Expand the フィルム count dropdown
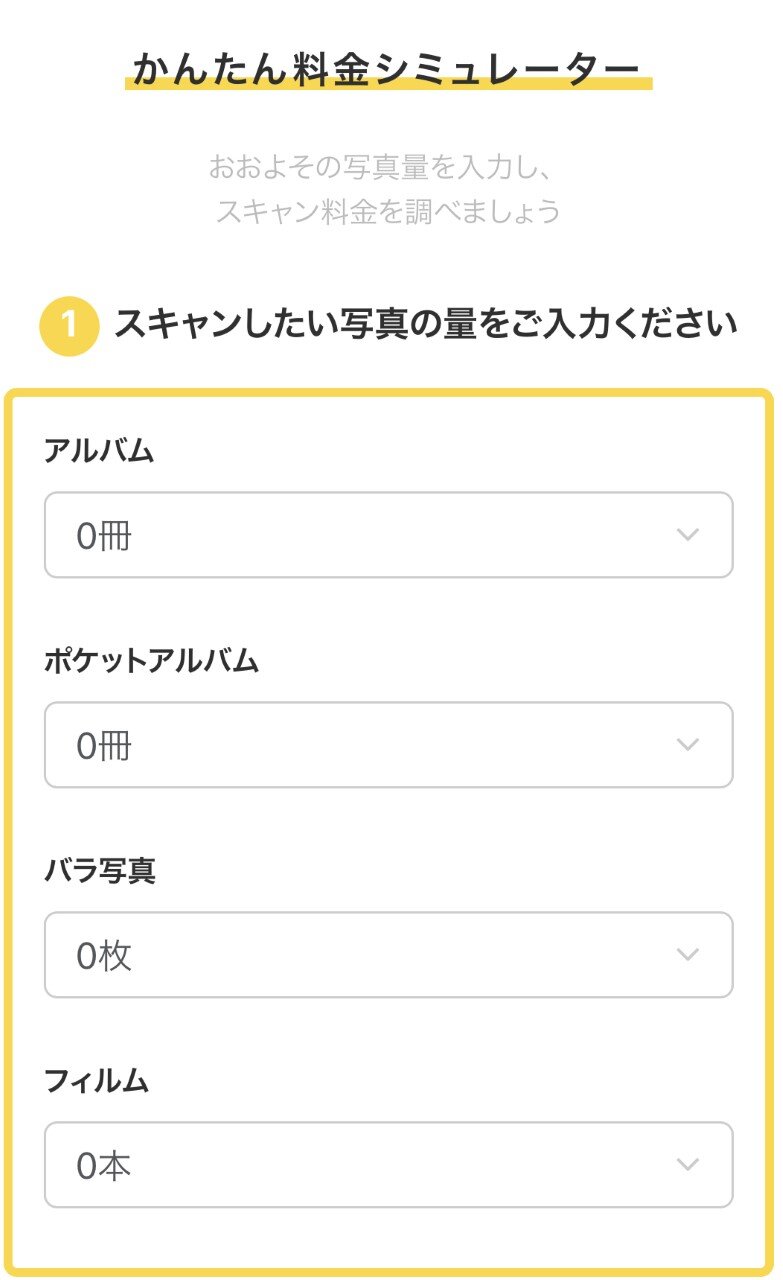783x1280 pixels. point(388,1165)
